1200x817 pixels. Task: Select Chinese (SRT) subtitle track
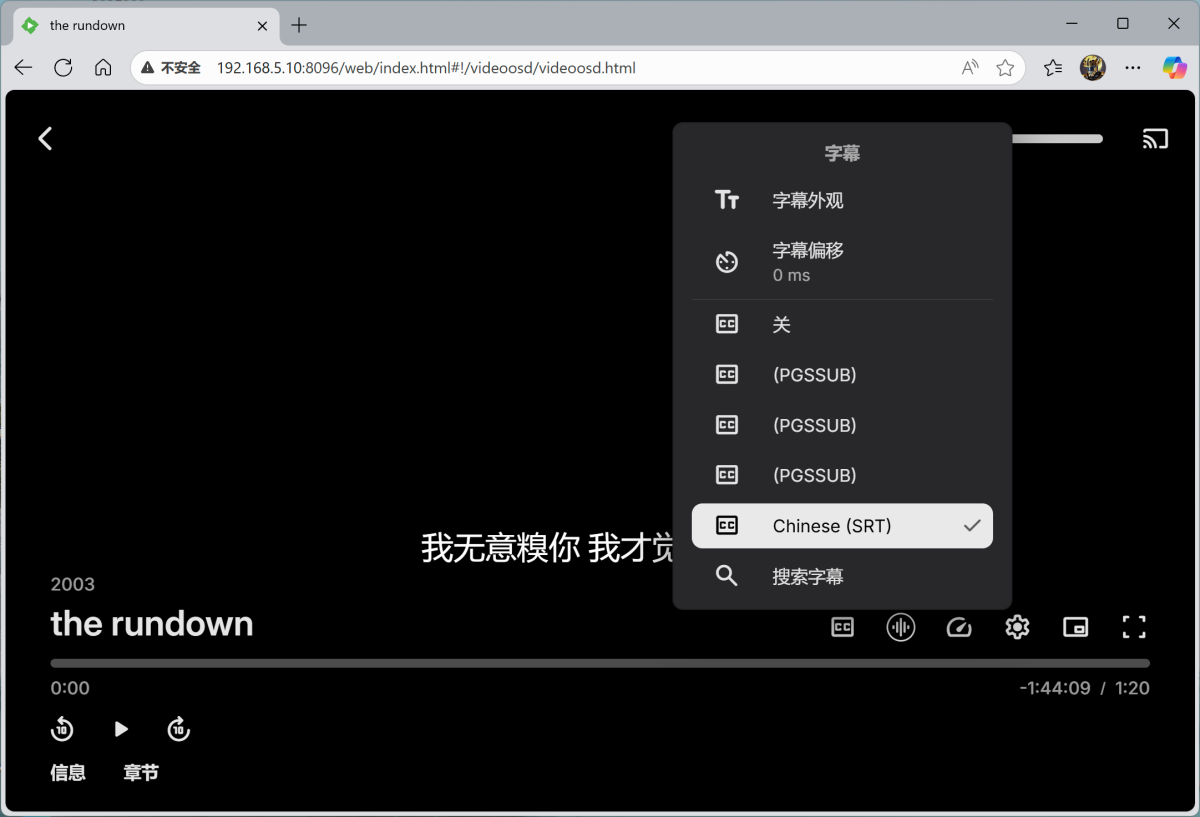(x=842, y=526)
